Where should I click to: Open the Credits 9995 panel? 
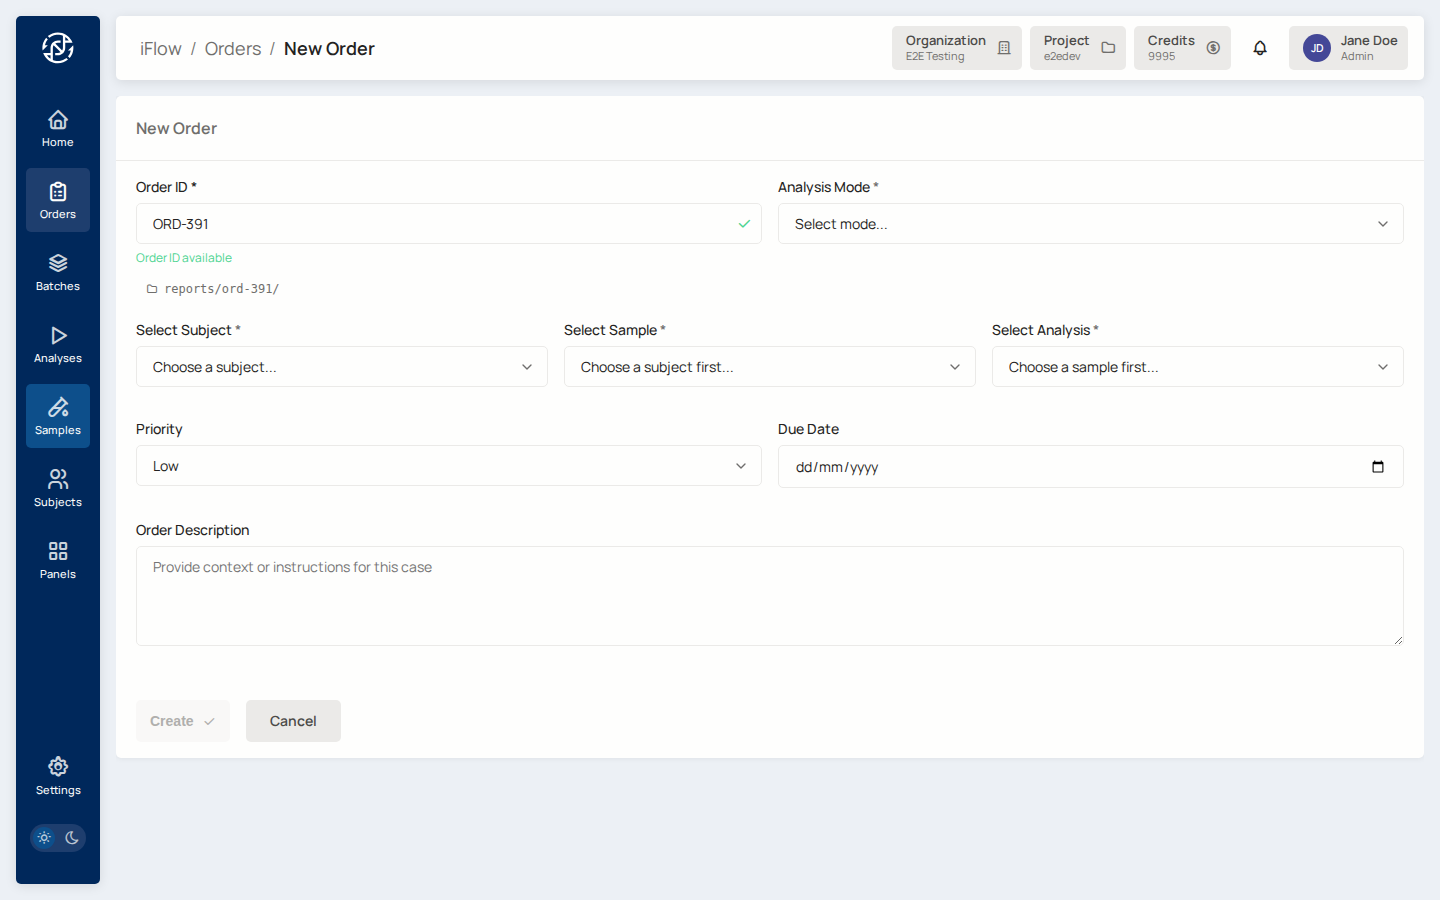[x=1182, y=48]
